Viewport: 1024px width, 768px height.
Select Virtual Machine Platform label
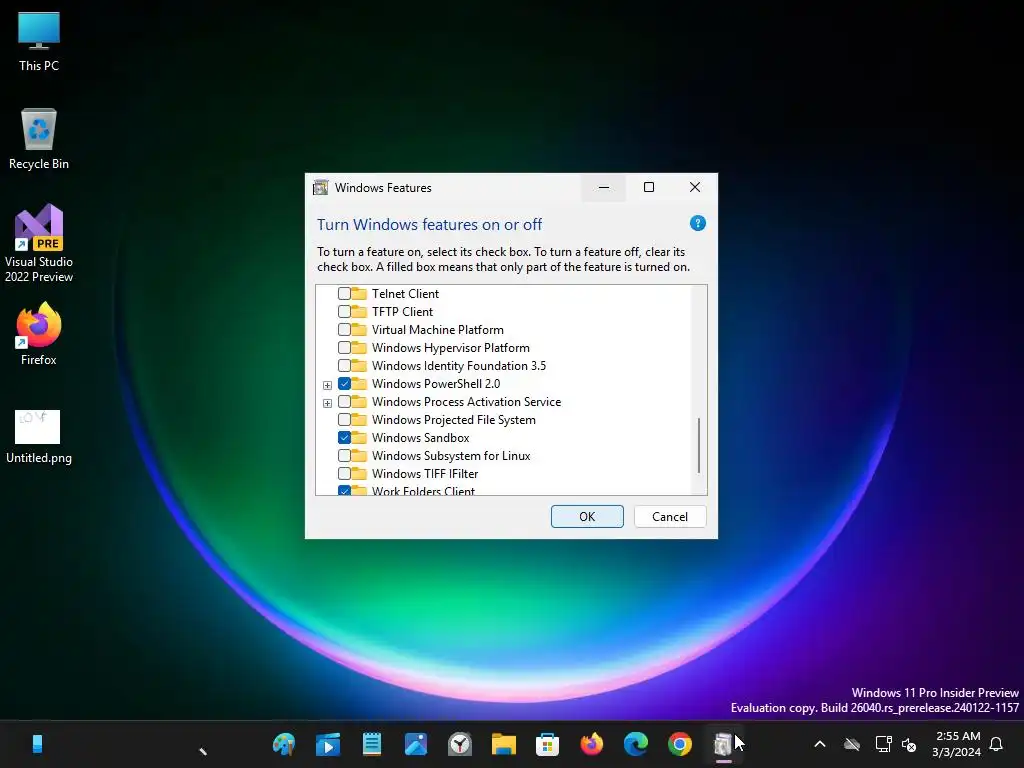tap(438, 330)
